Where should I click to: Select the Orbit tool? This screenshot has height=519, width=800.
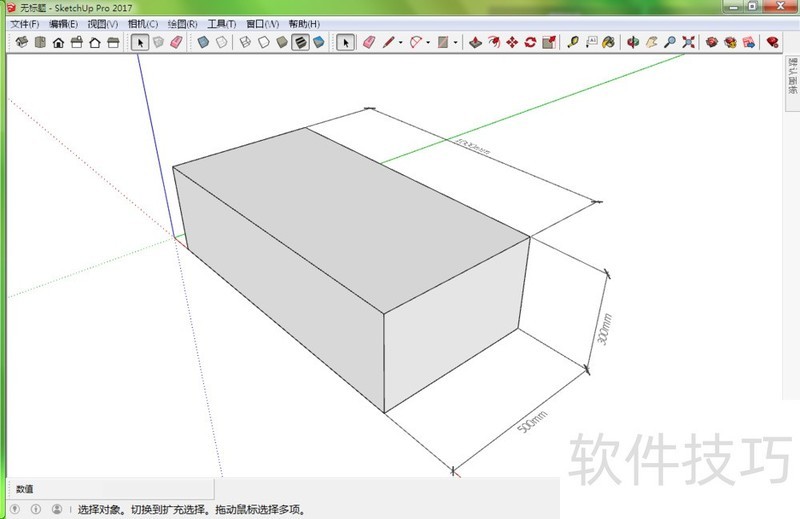pyautogui.click(x=633, y=42)
